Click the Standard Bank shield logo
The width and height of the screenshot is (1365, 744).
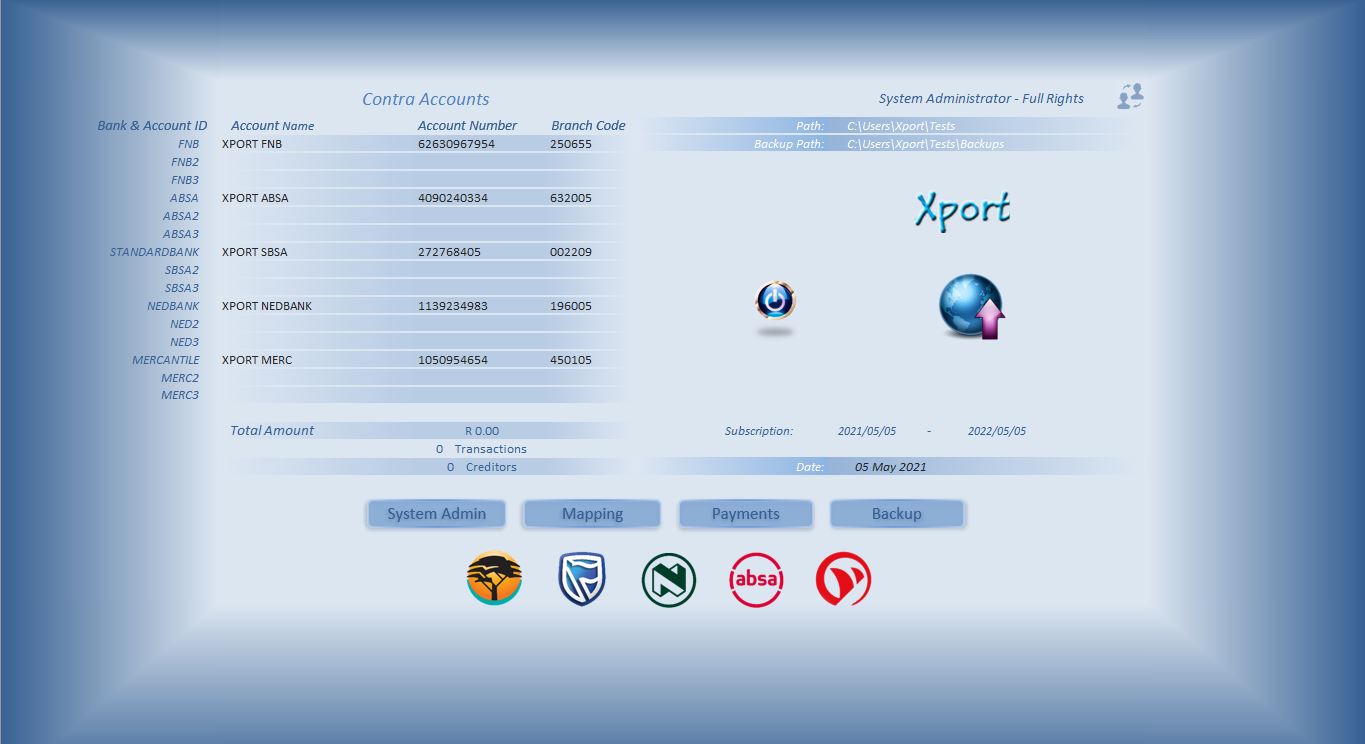[x=581, y=579]
